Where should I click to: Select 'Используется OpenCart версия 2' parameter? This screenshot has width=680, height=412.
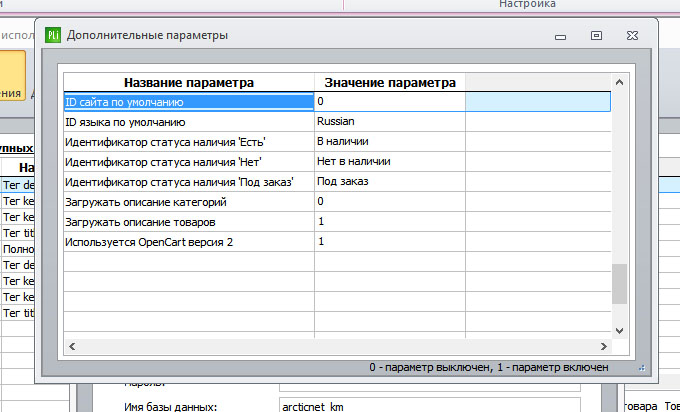click(189, 242)
